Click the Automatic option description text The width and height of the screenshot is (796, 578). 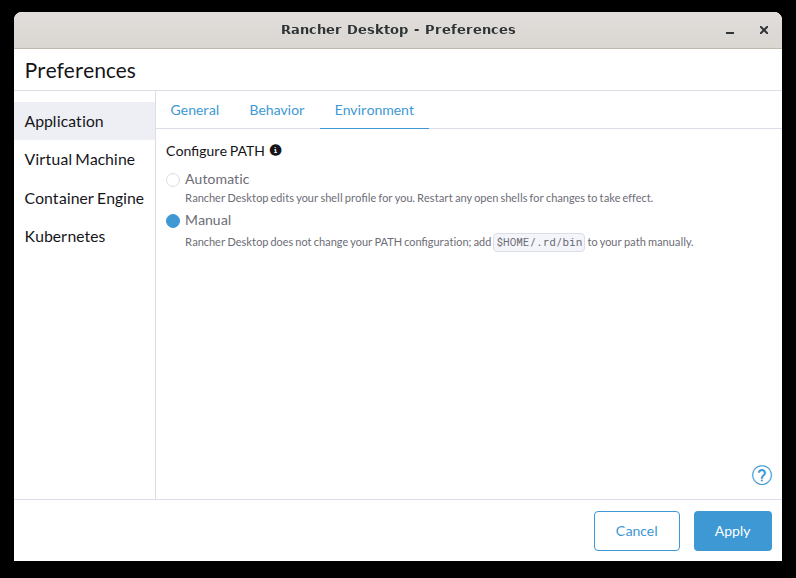[418, 198]
